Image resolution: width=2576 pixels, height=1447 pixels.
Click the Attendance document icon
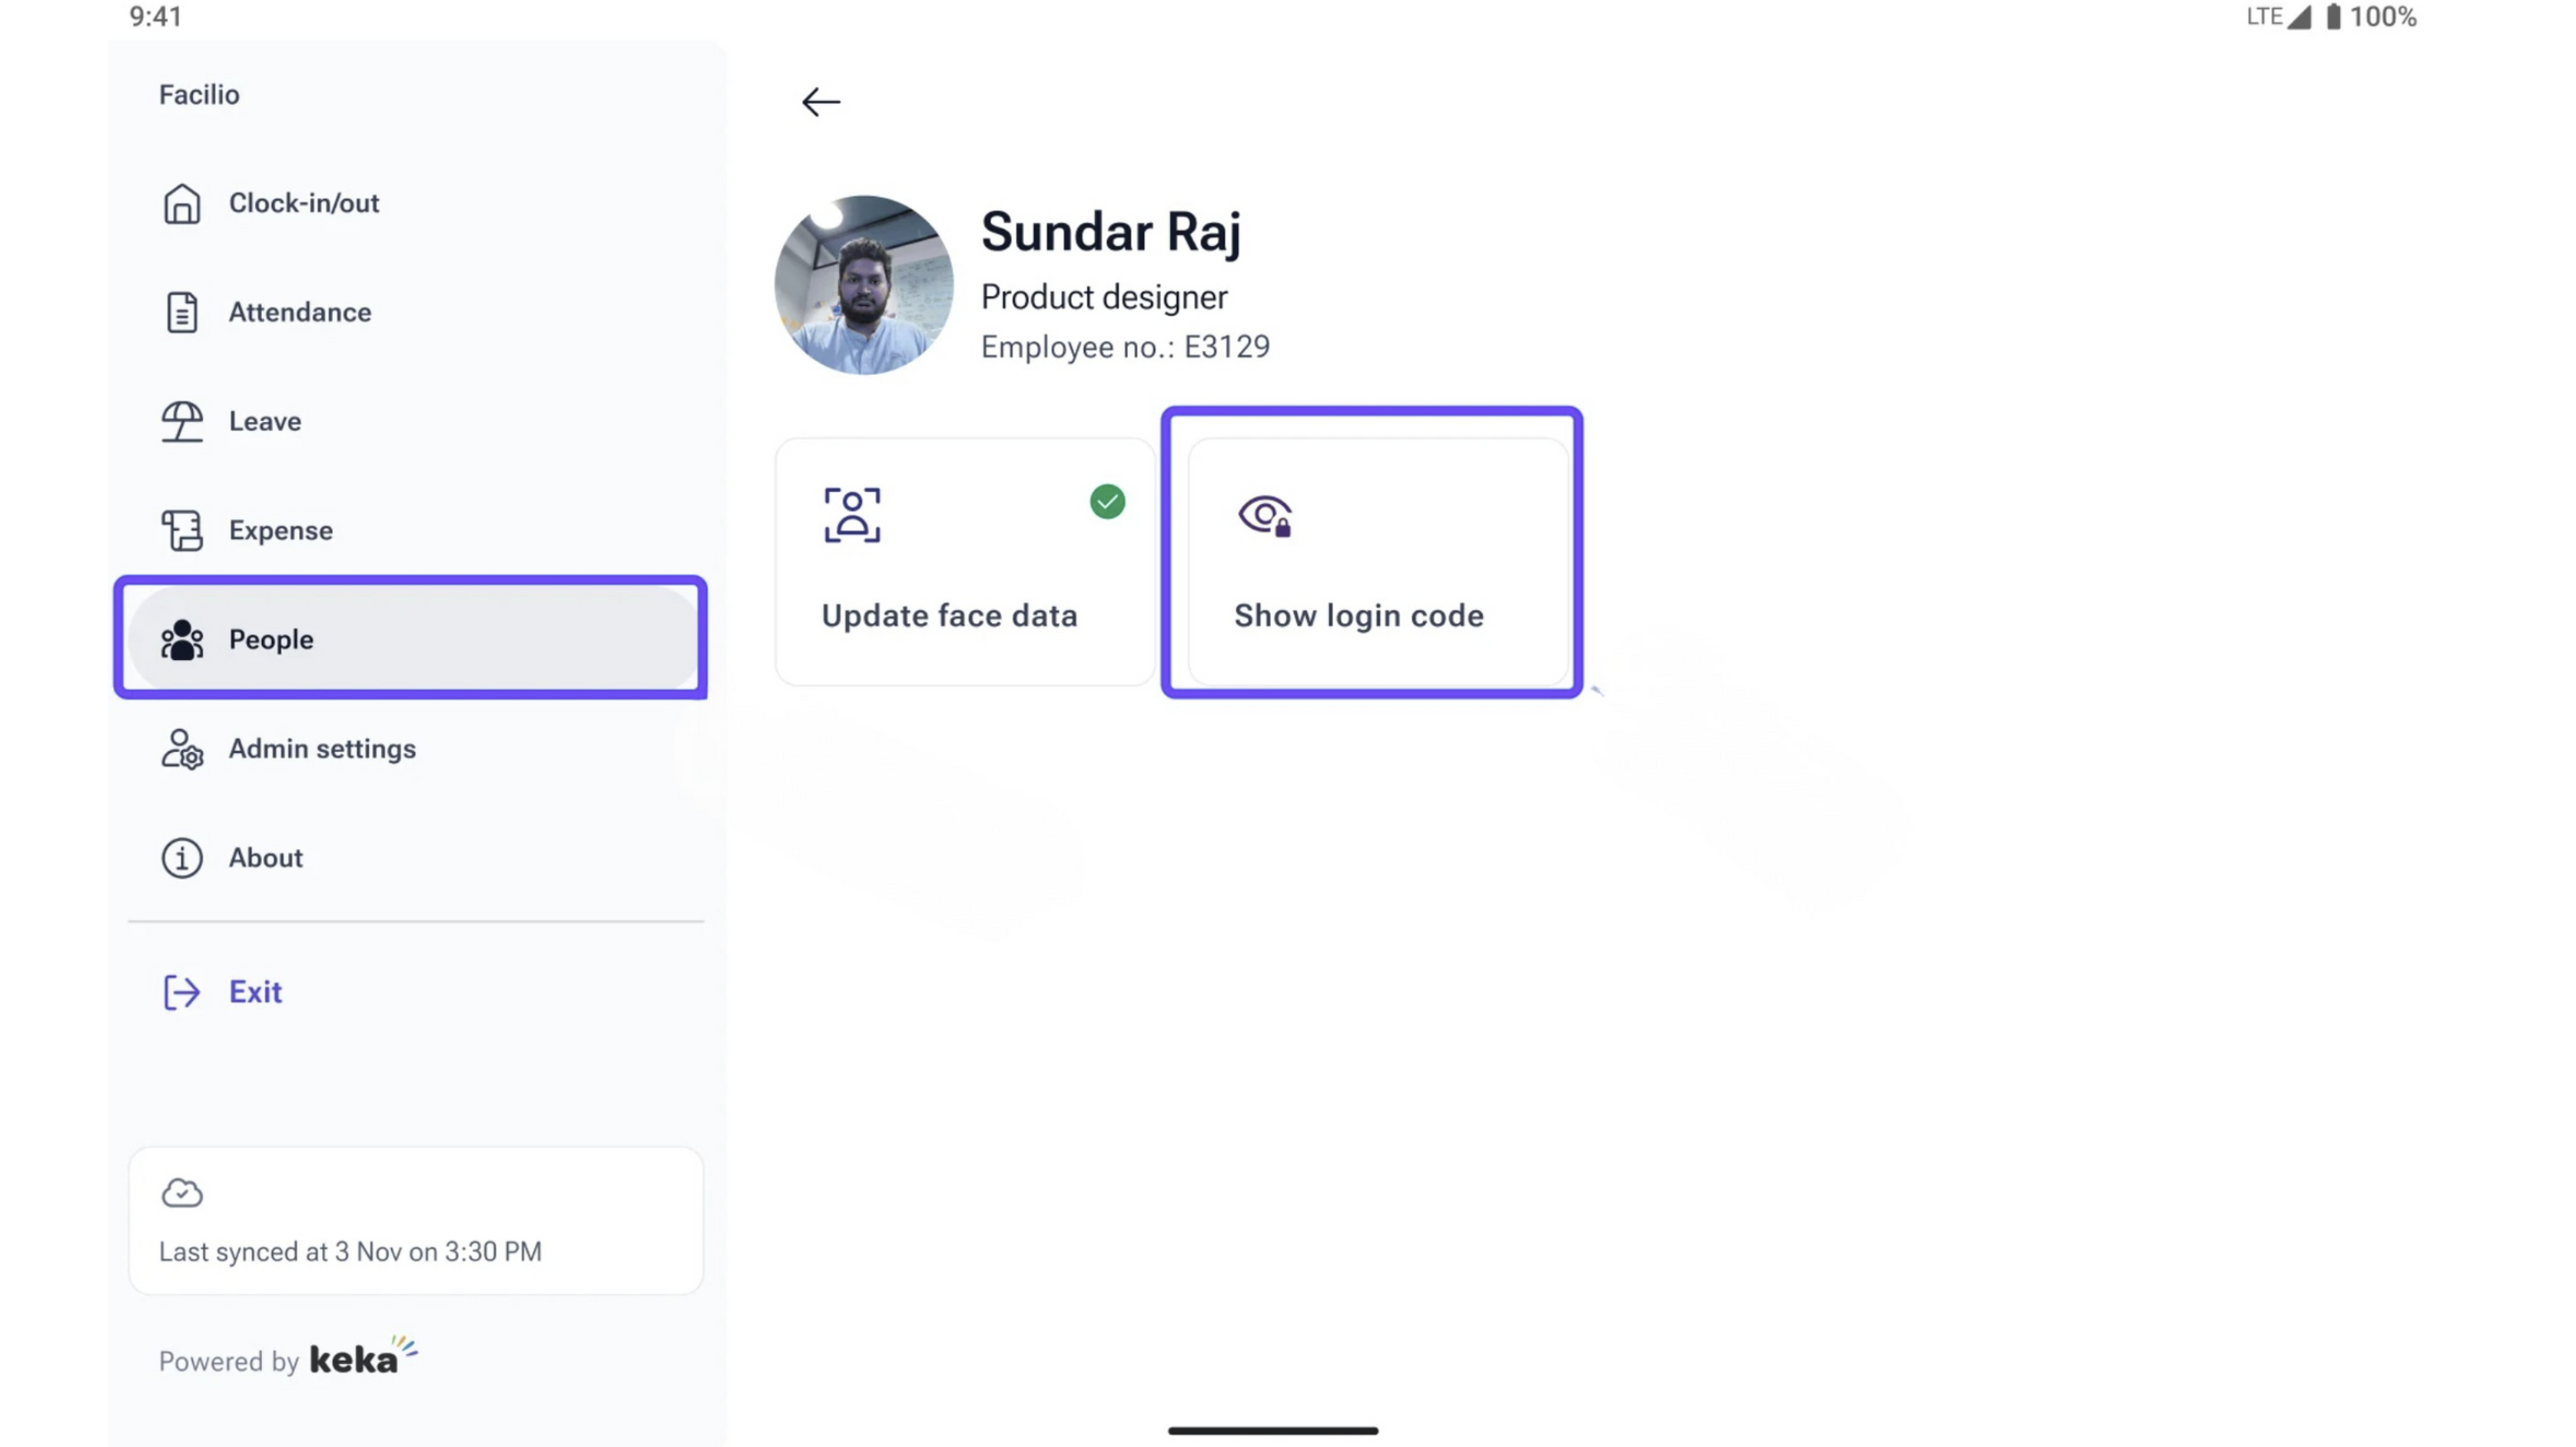click(x=181, y=312)
